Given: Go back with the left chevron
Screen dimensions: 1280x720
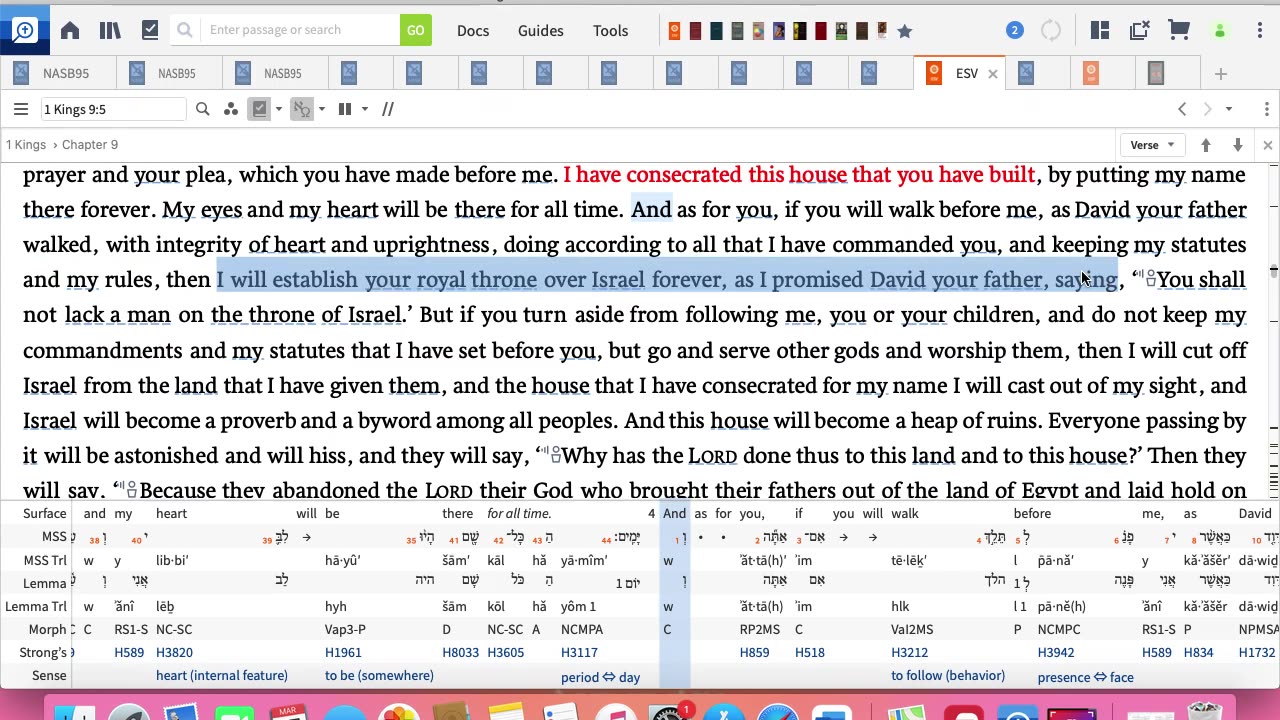Looking at the screenshot, I should click(1182, 109).
